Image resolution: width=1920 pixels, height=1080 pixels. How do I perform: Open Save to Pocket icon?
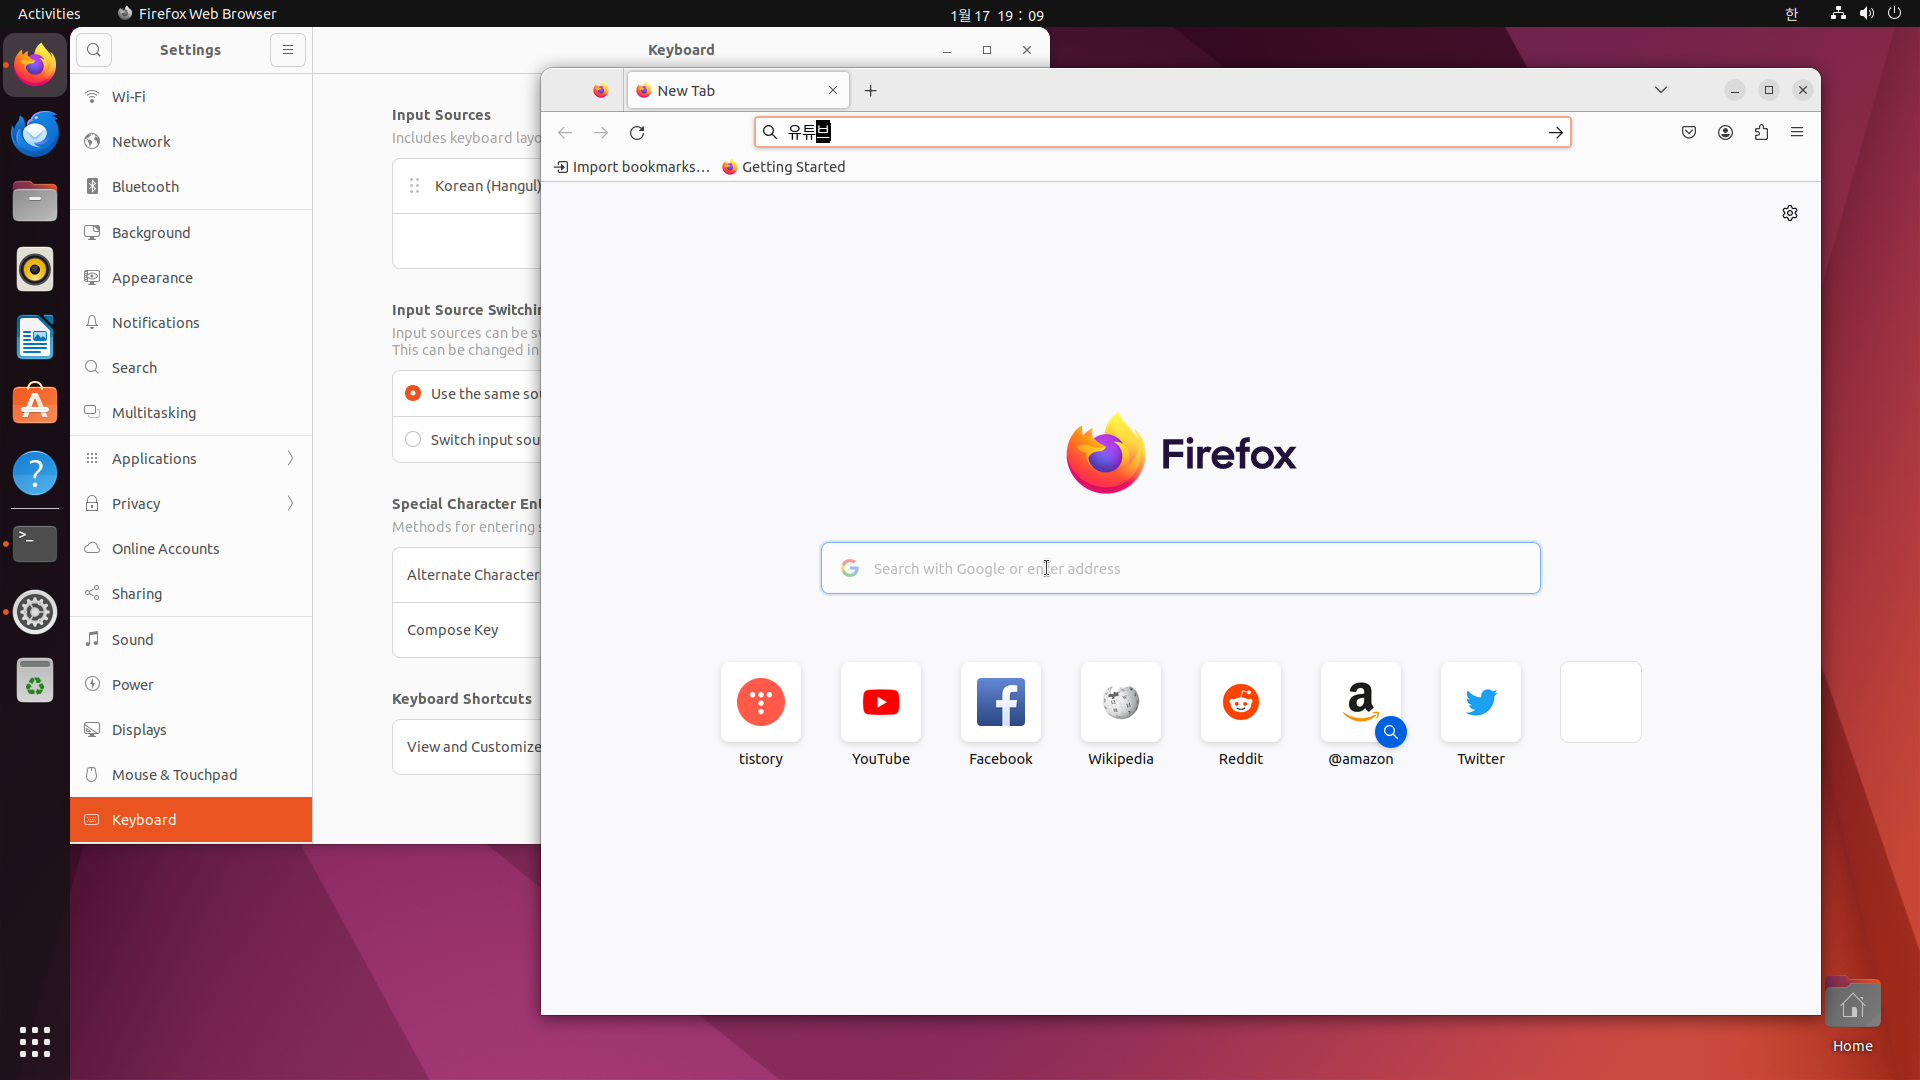(x=1689, y=132)
